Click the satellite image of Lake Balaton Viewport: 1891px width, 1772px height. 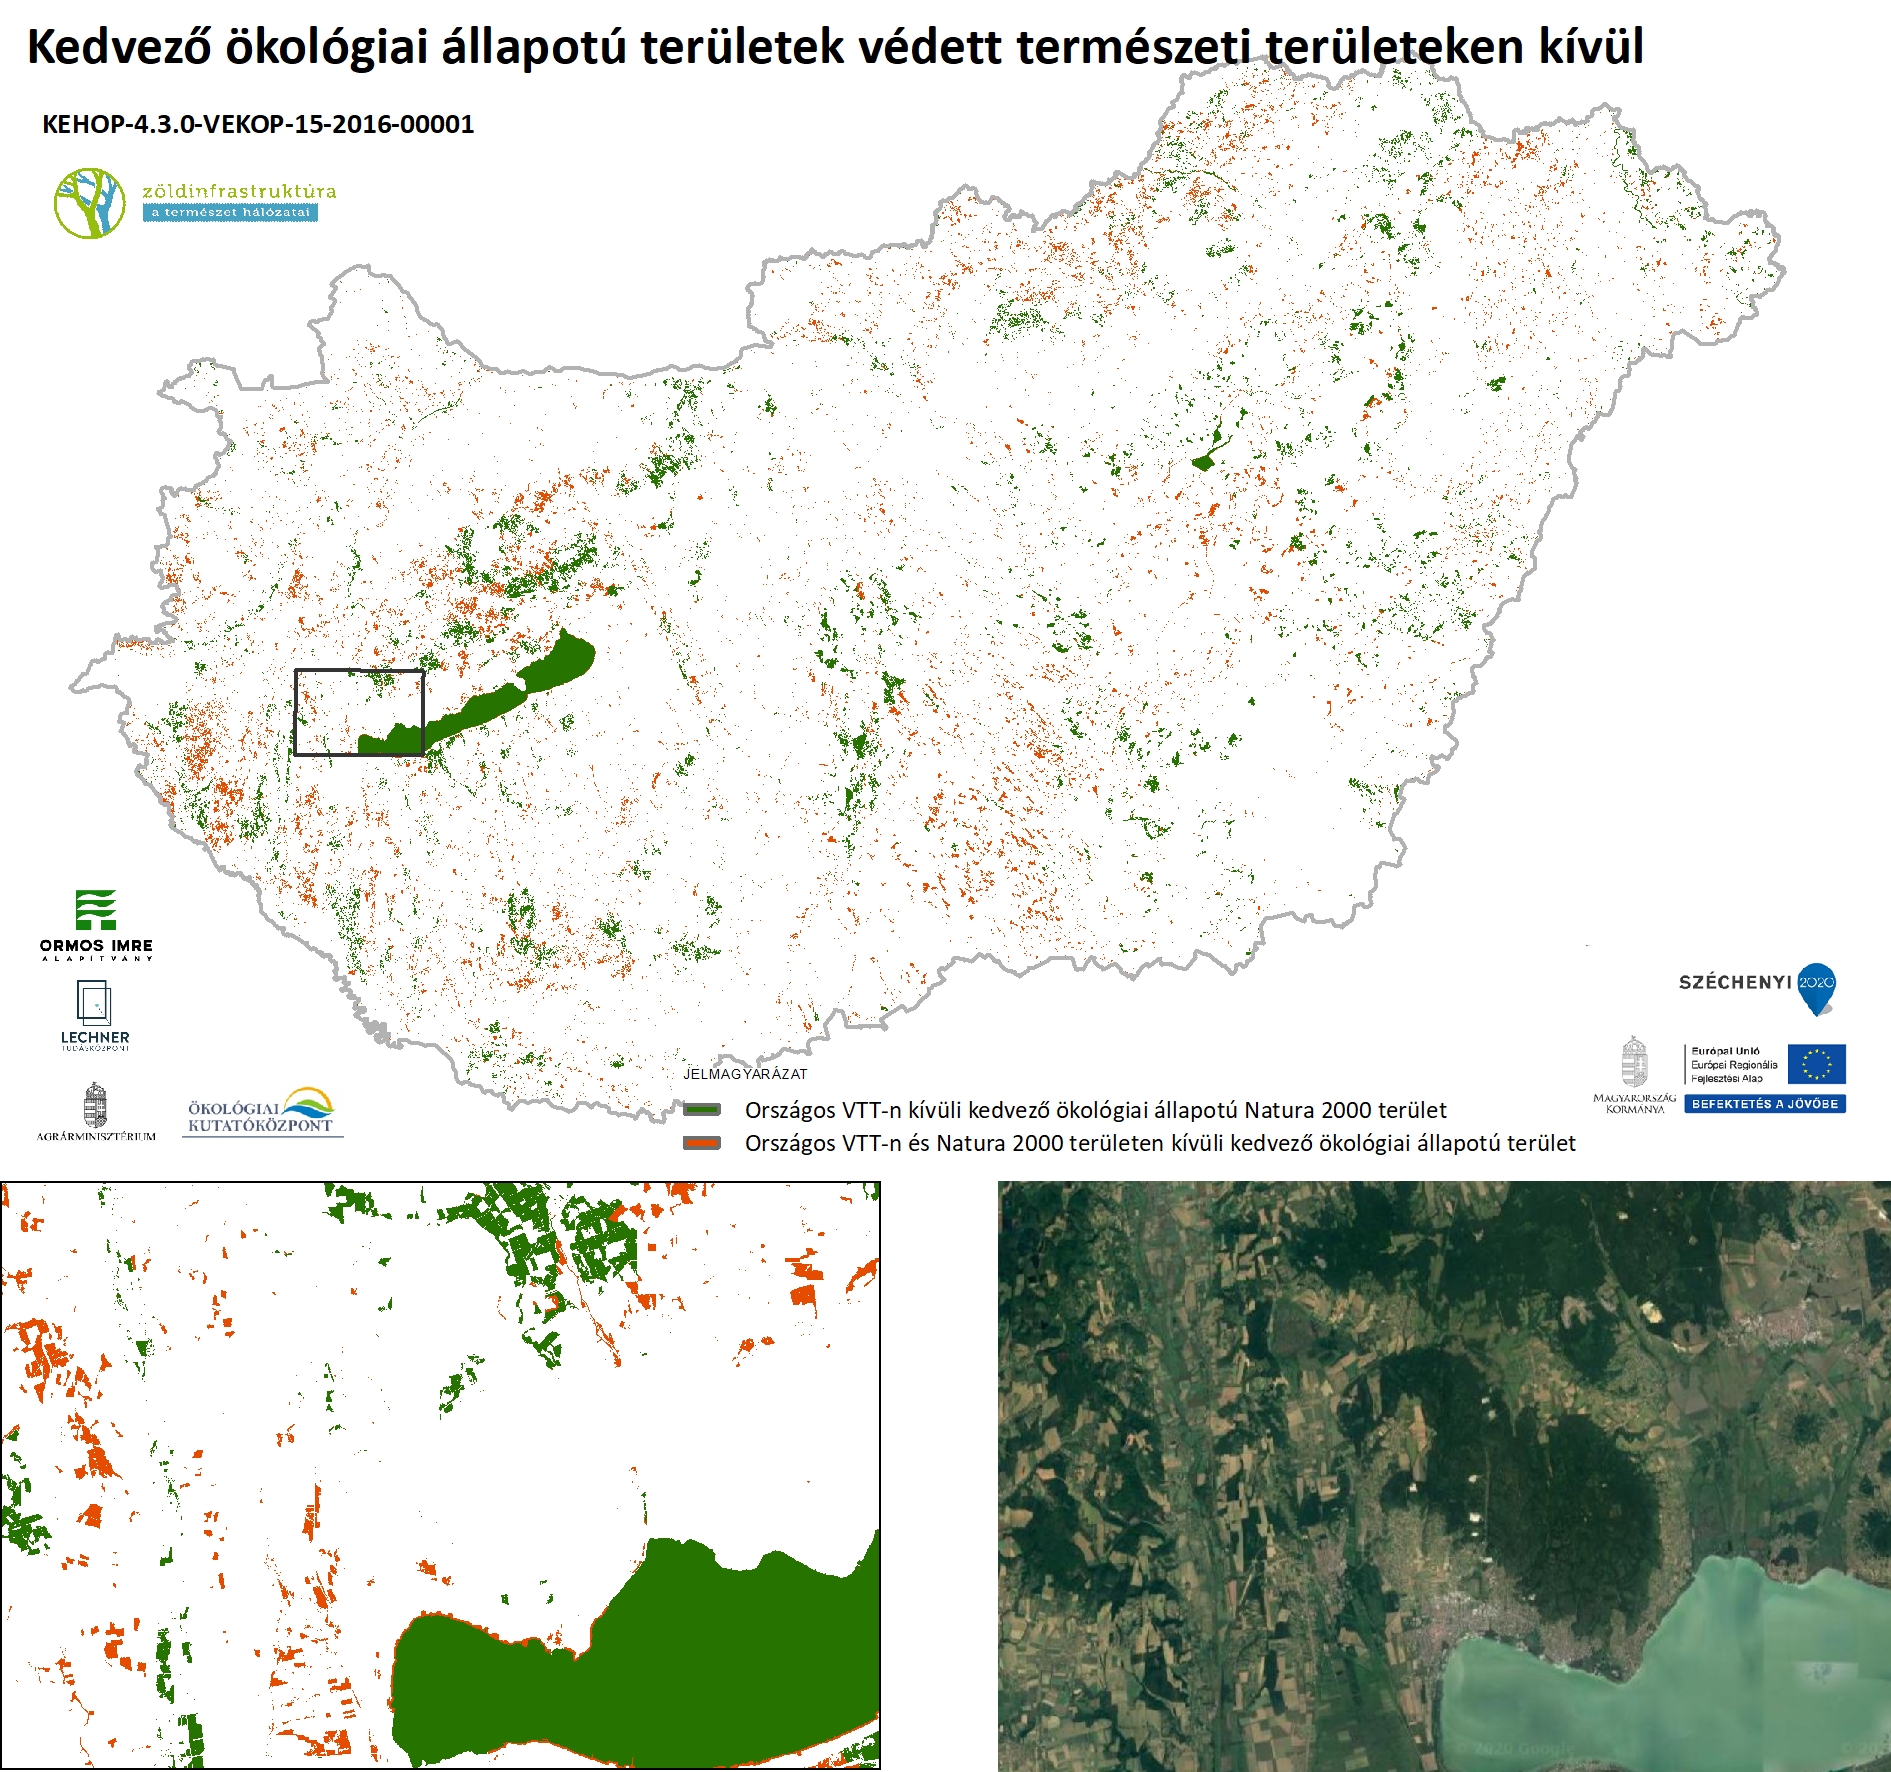click(x=1443, y=1476)
